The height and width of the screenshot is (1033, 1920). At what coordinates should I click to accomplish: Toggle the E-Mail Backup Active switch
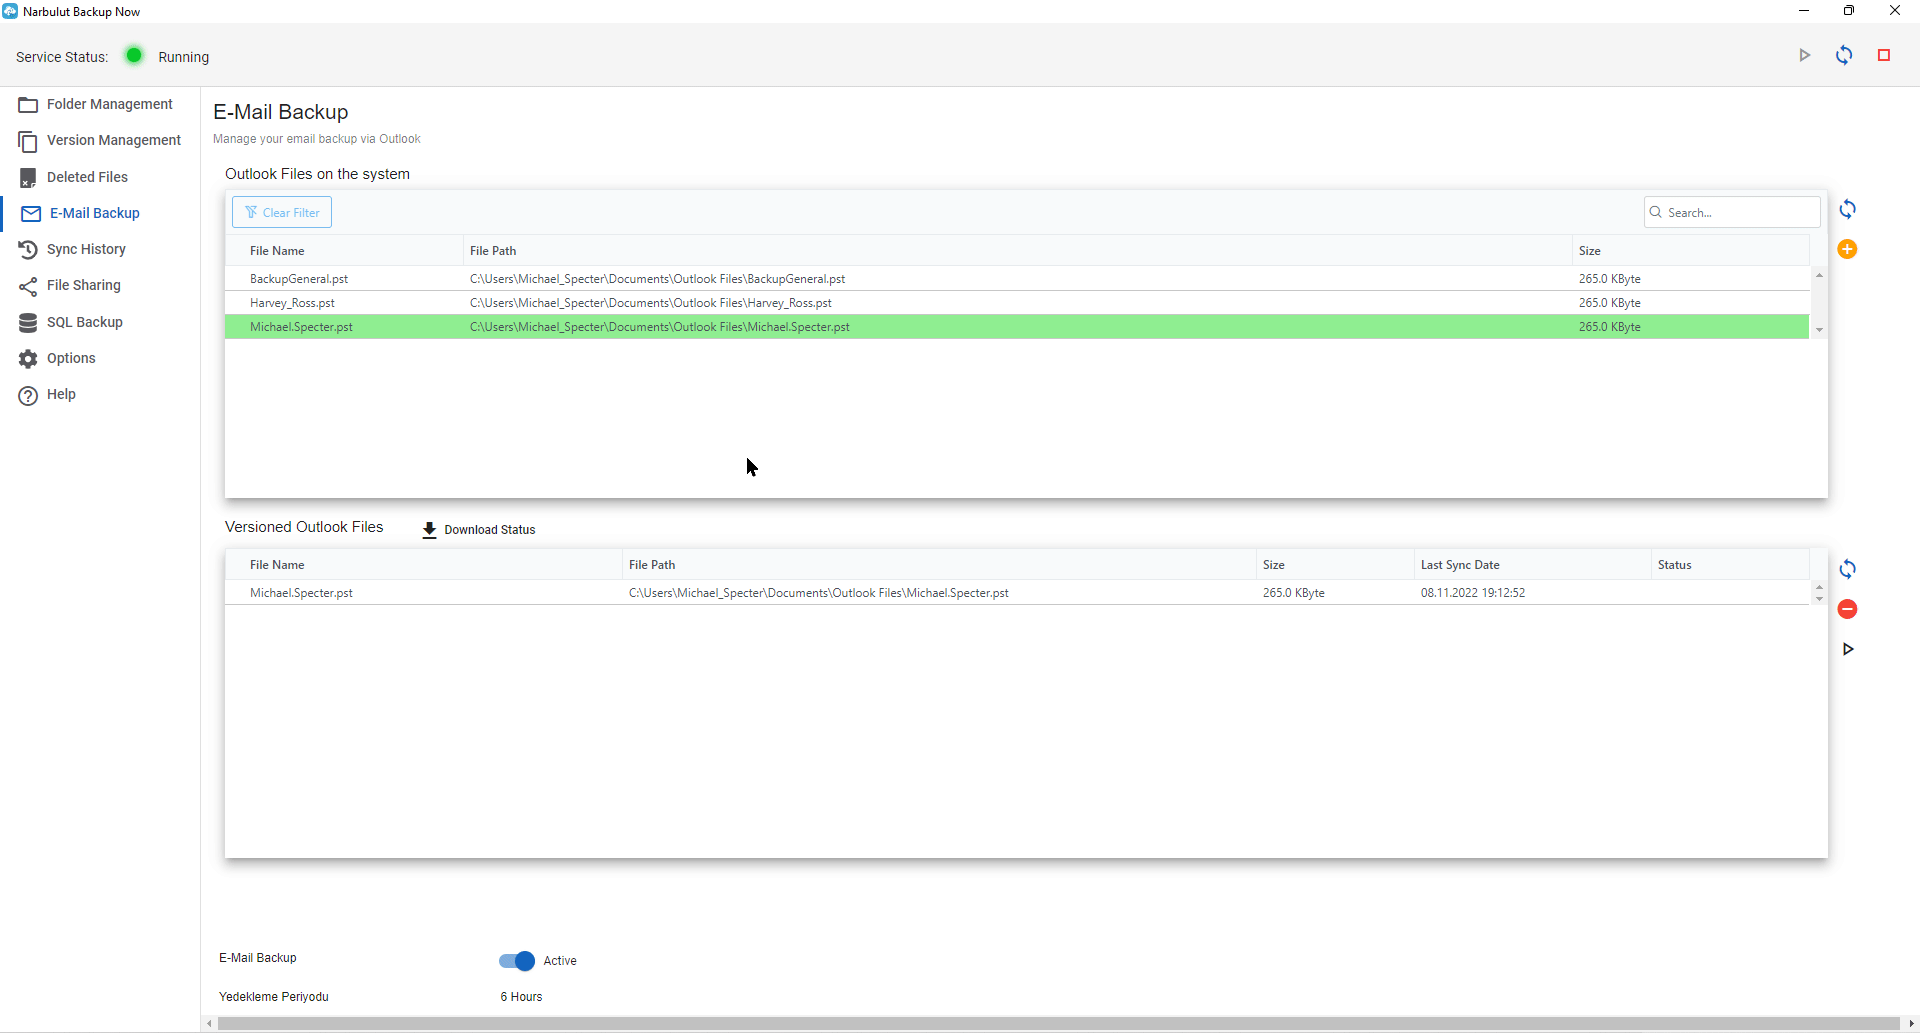[x=517, y=961]
